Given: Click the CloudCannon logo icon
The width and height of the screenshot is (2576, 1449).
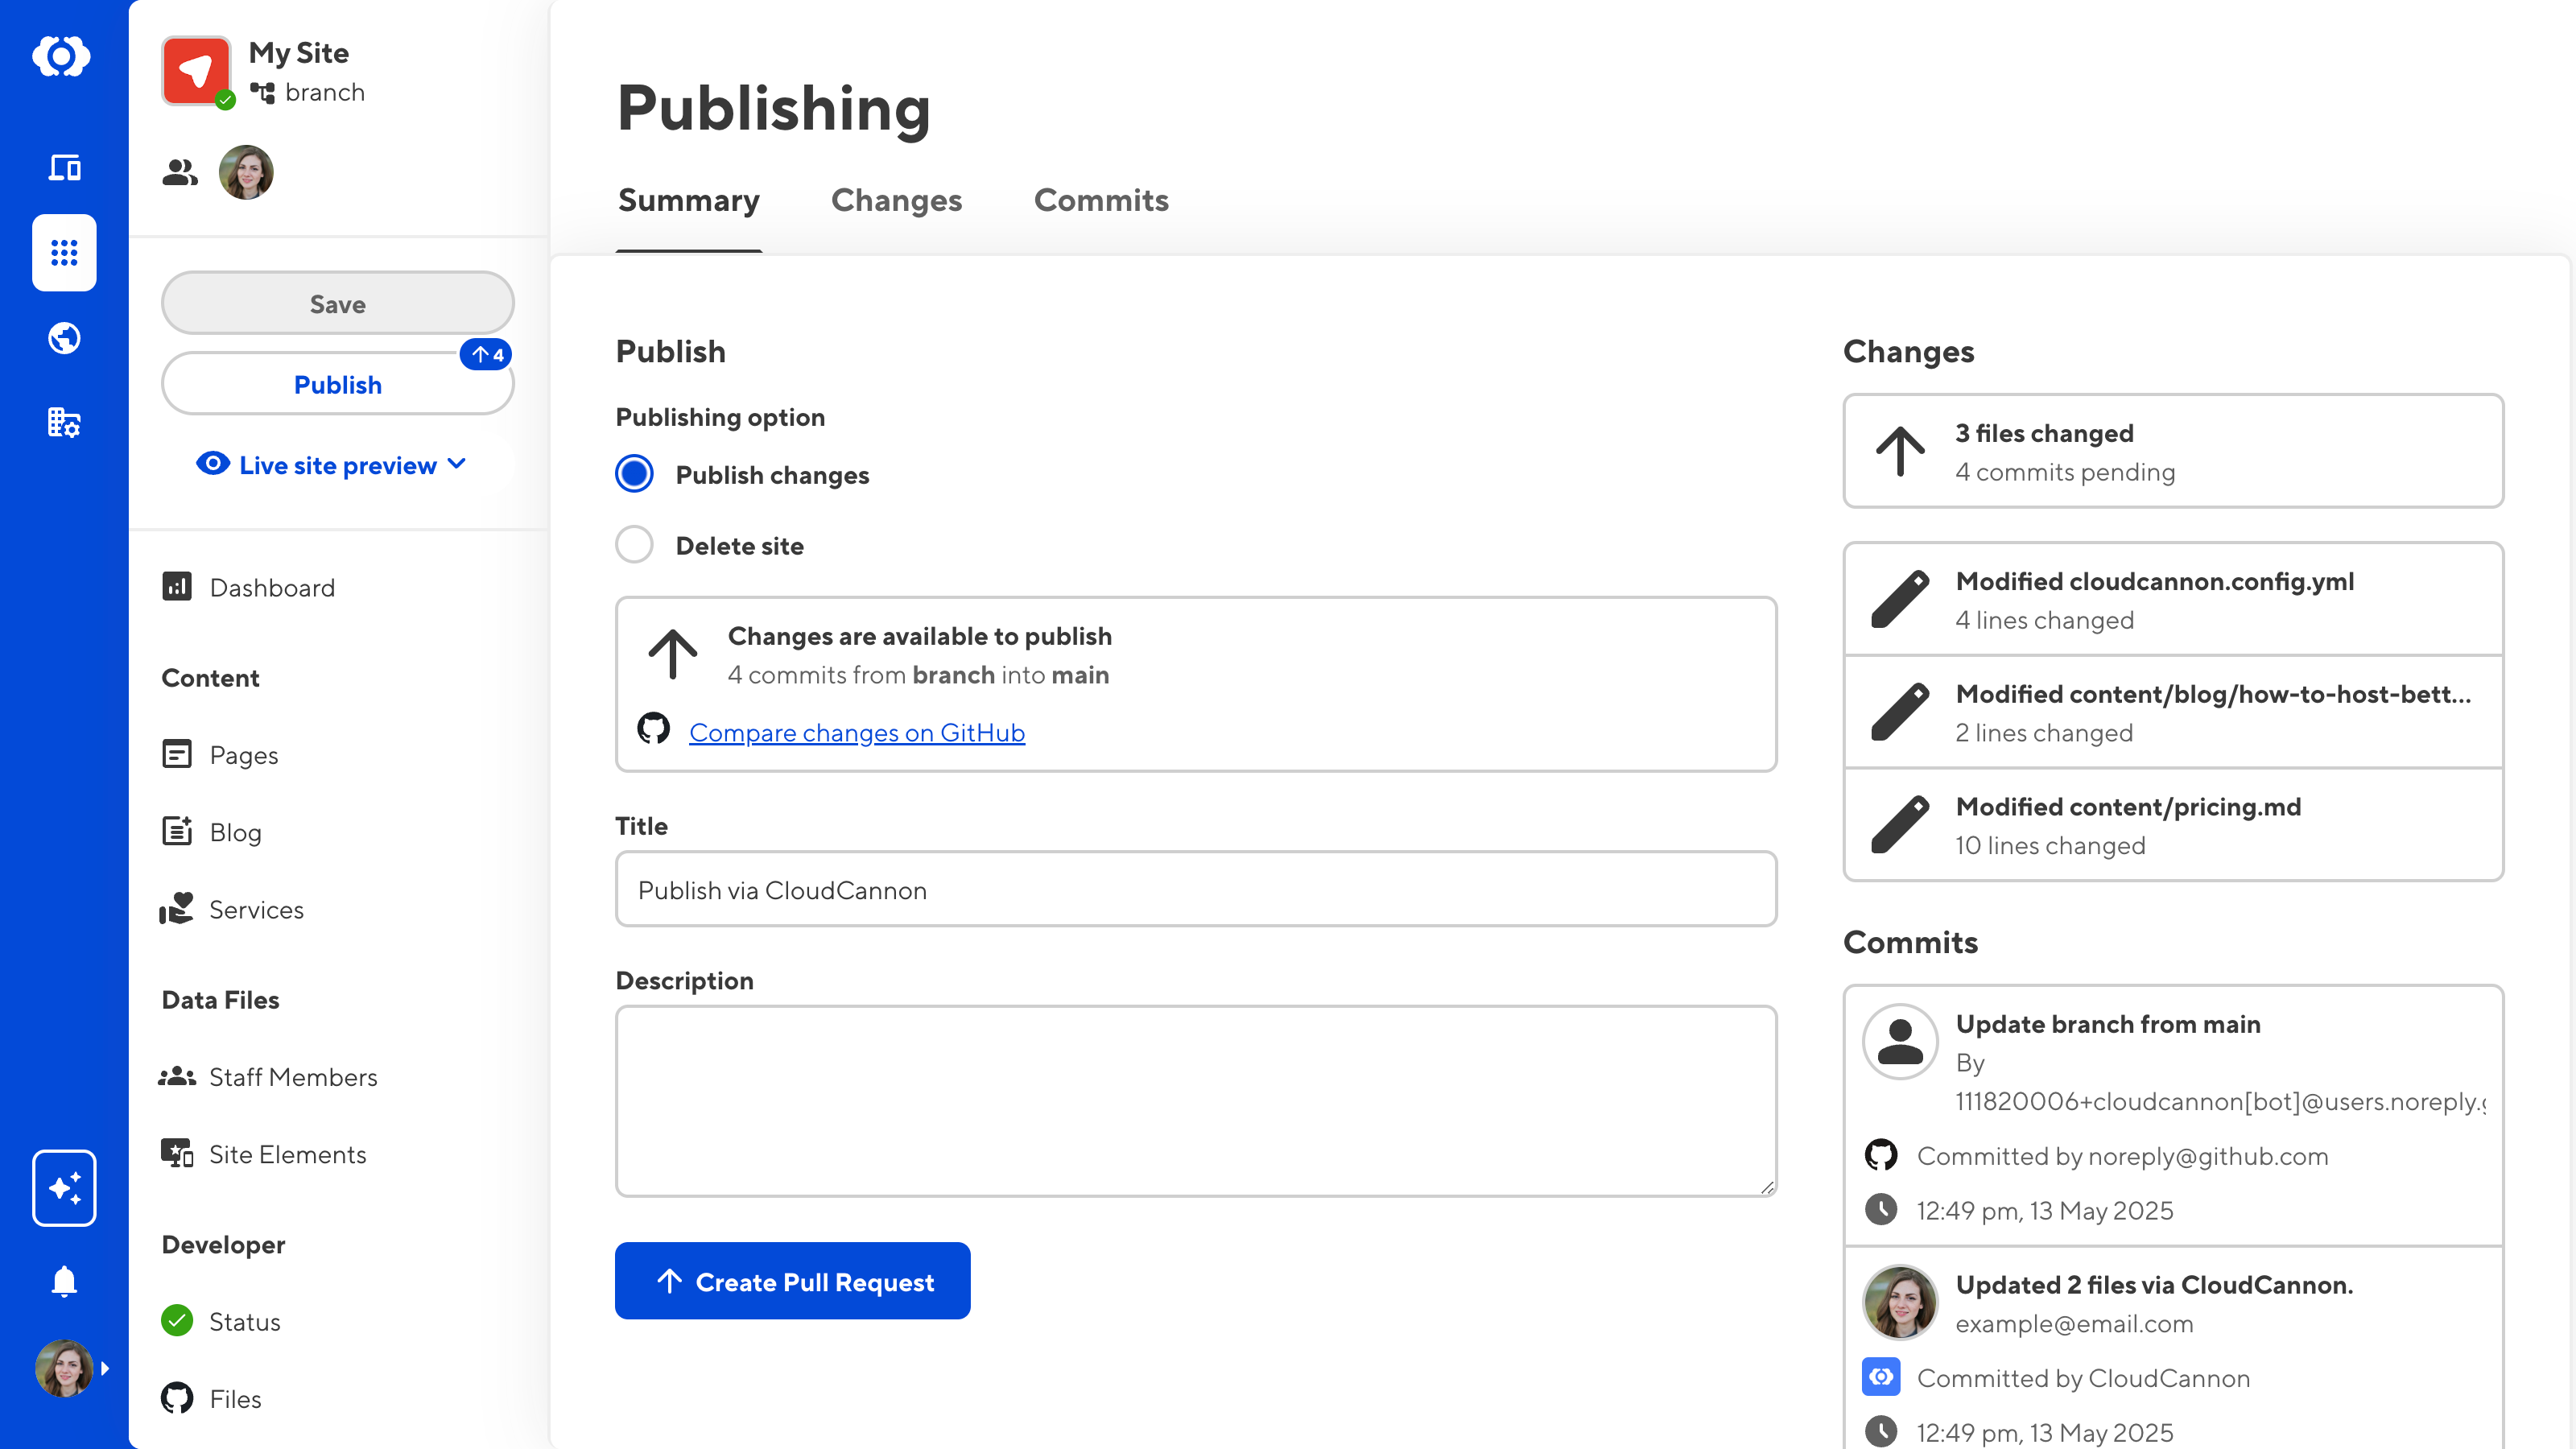Looking at the screenshot, I should click(x=62, y=56).
